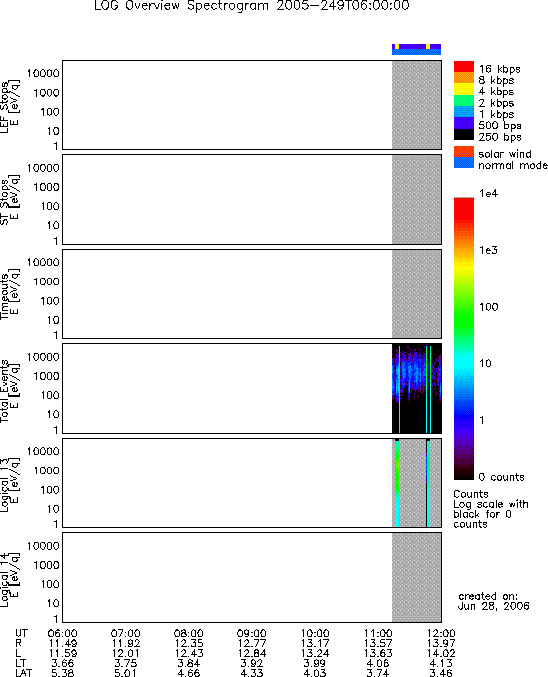Image resolution: width=548 pixels, height=677 pixels.
Task: Click the solar wind mode swatch
Action: coord(464,152)
